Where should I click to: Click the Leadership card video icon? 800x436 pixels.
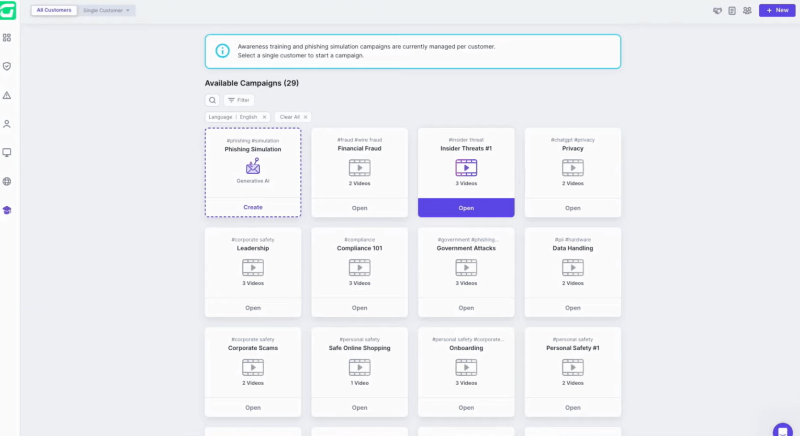253,268
